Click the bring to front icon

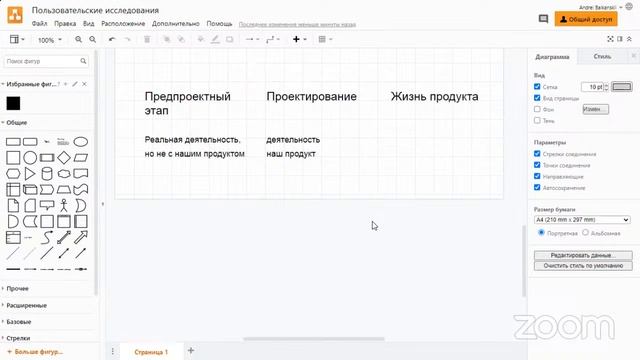pos(167,39)
